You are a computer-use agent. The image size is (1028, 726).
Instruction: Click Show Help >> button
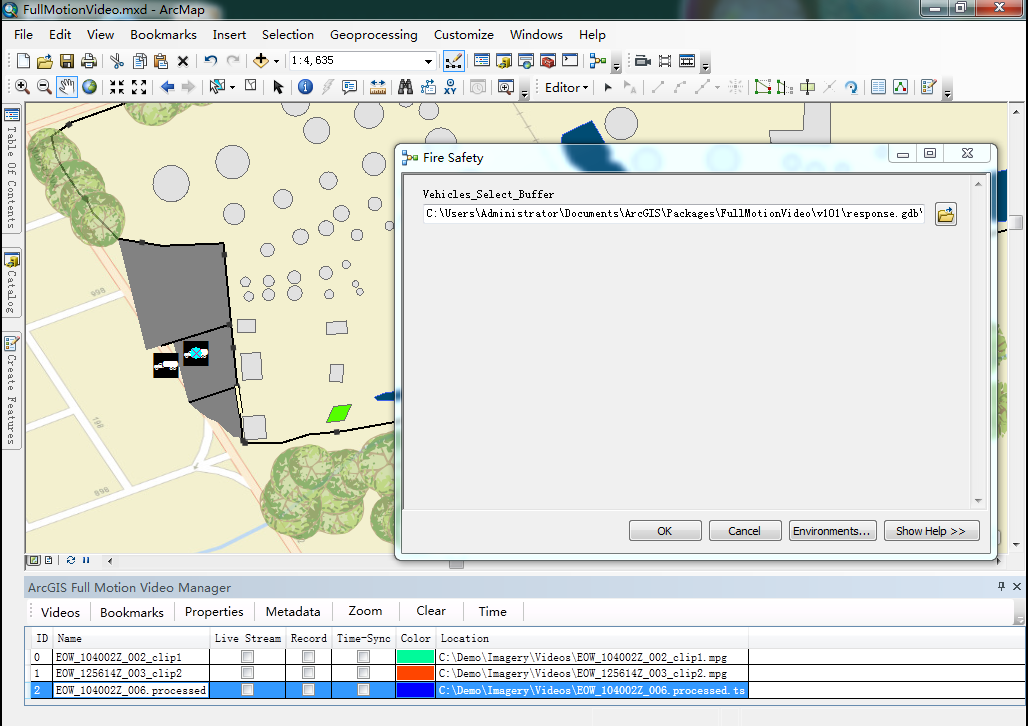click(x=931, y=531)
